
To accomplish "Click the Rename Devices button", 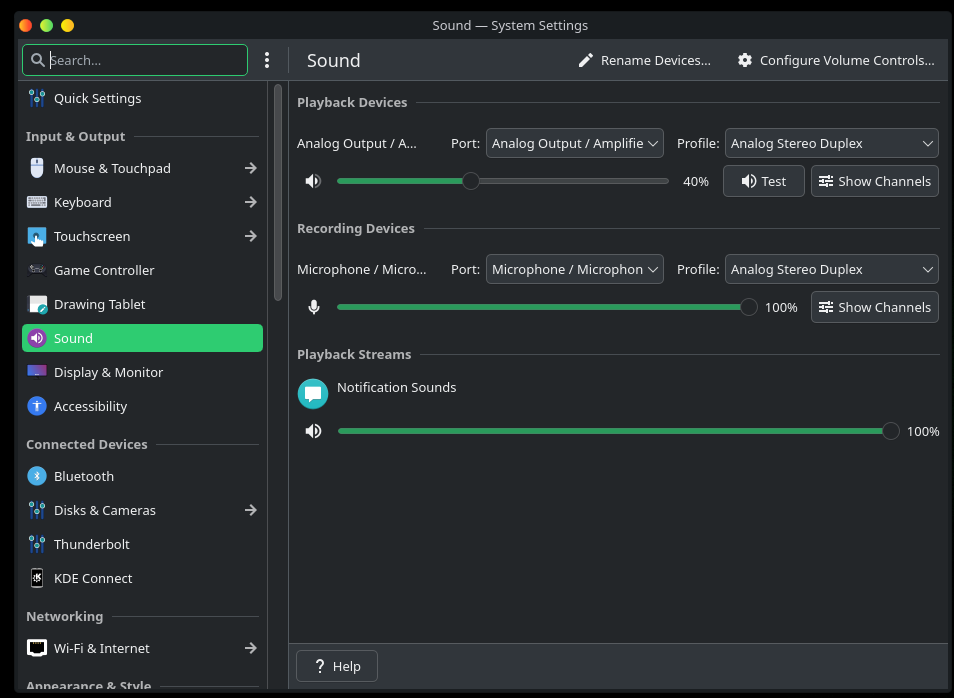I will pos(644,60).
